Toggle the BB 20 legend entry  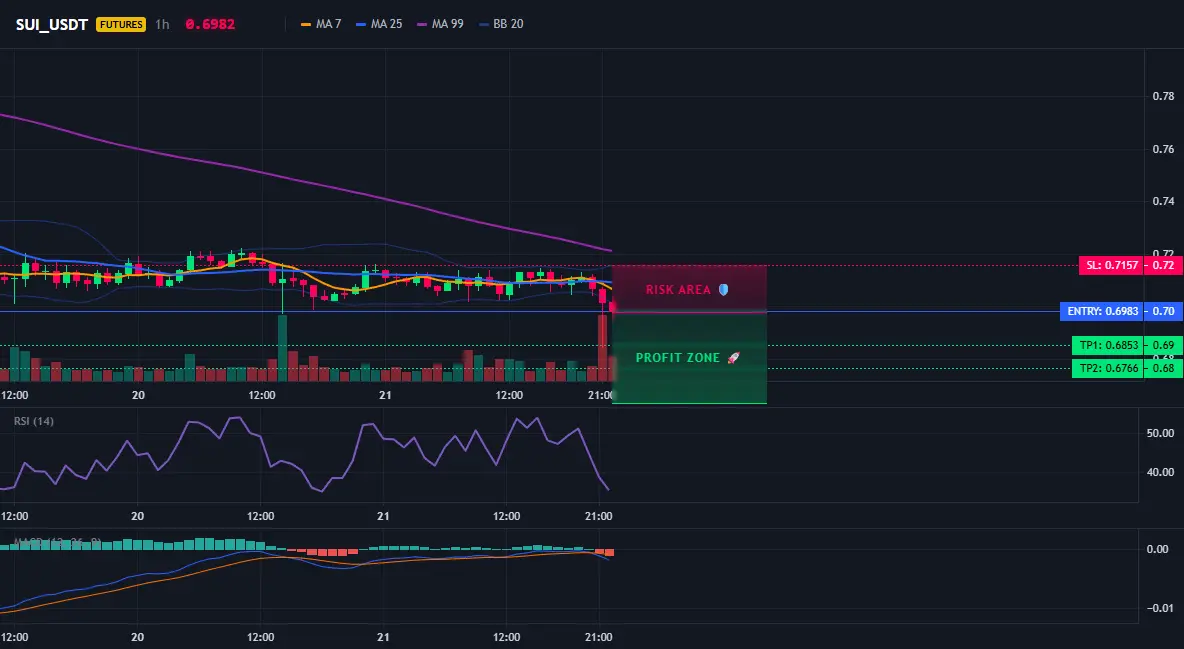[501, 24]
